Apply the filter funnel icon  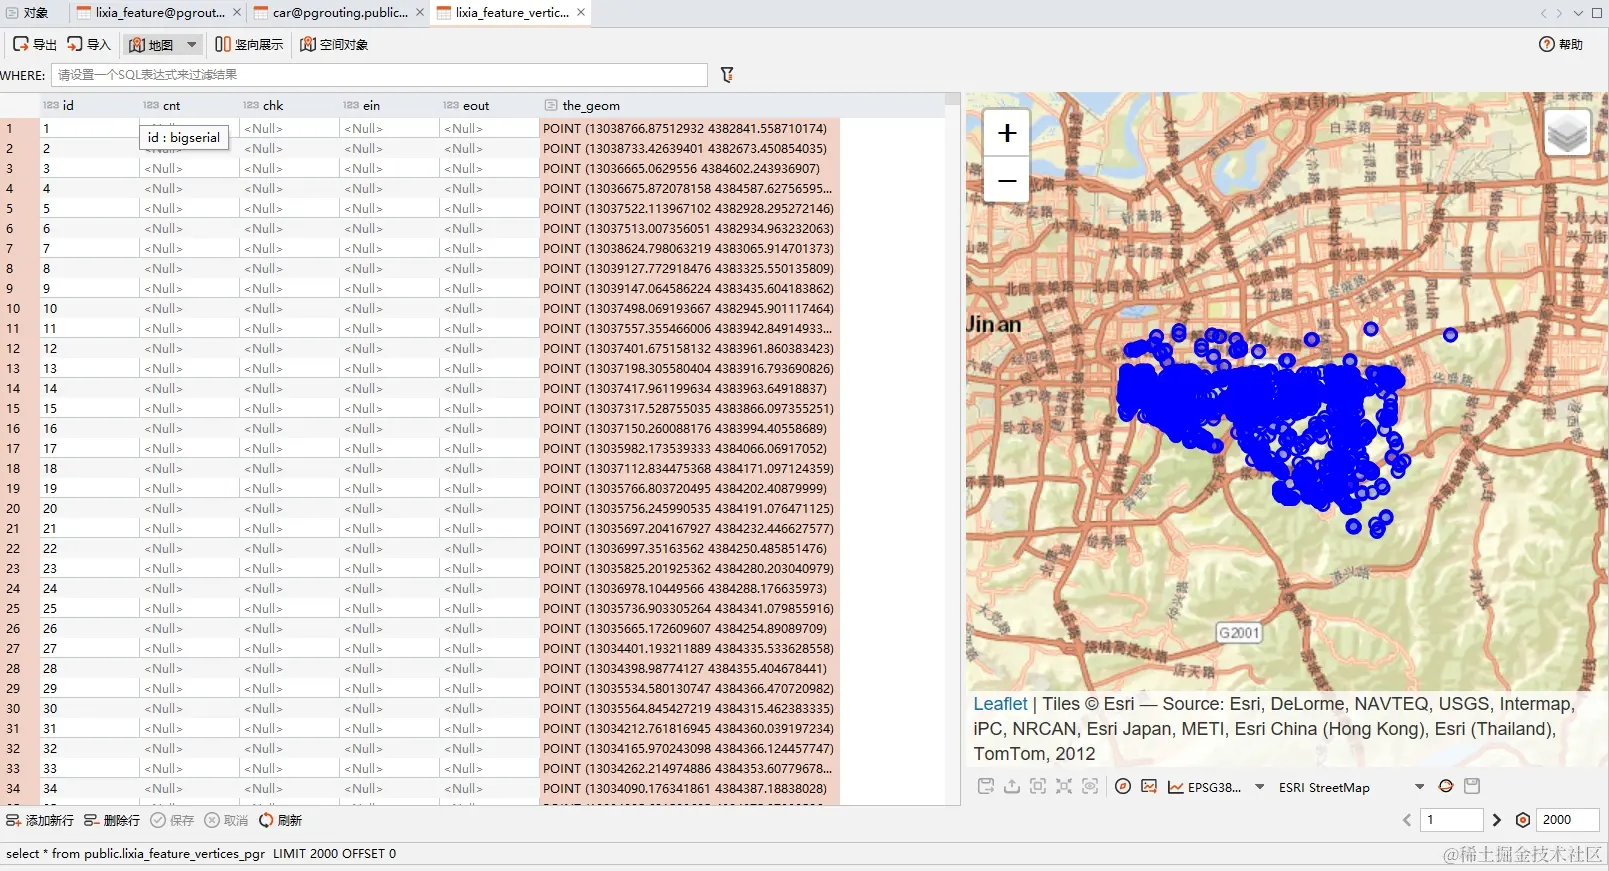coord(727,75)
